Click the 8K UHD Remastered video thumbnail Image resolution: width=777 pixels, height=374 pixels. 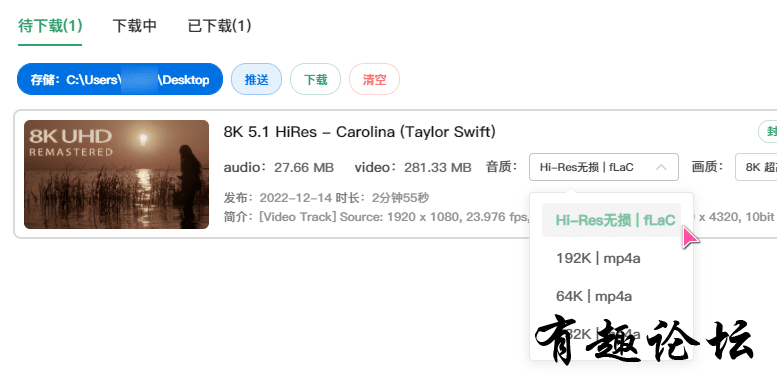click(116, 174)
